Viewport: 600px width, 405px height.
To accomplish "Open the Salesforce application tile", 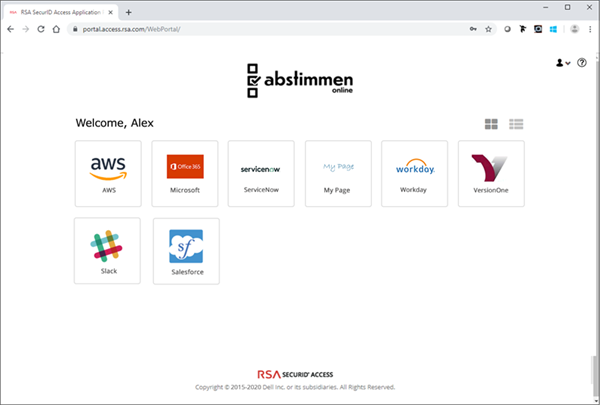I will click(186, 251).
